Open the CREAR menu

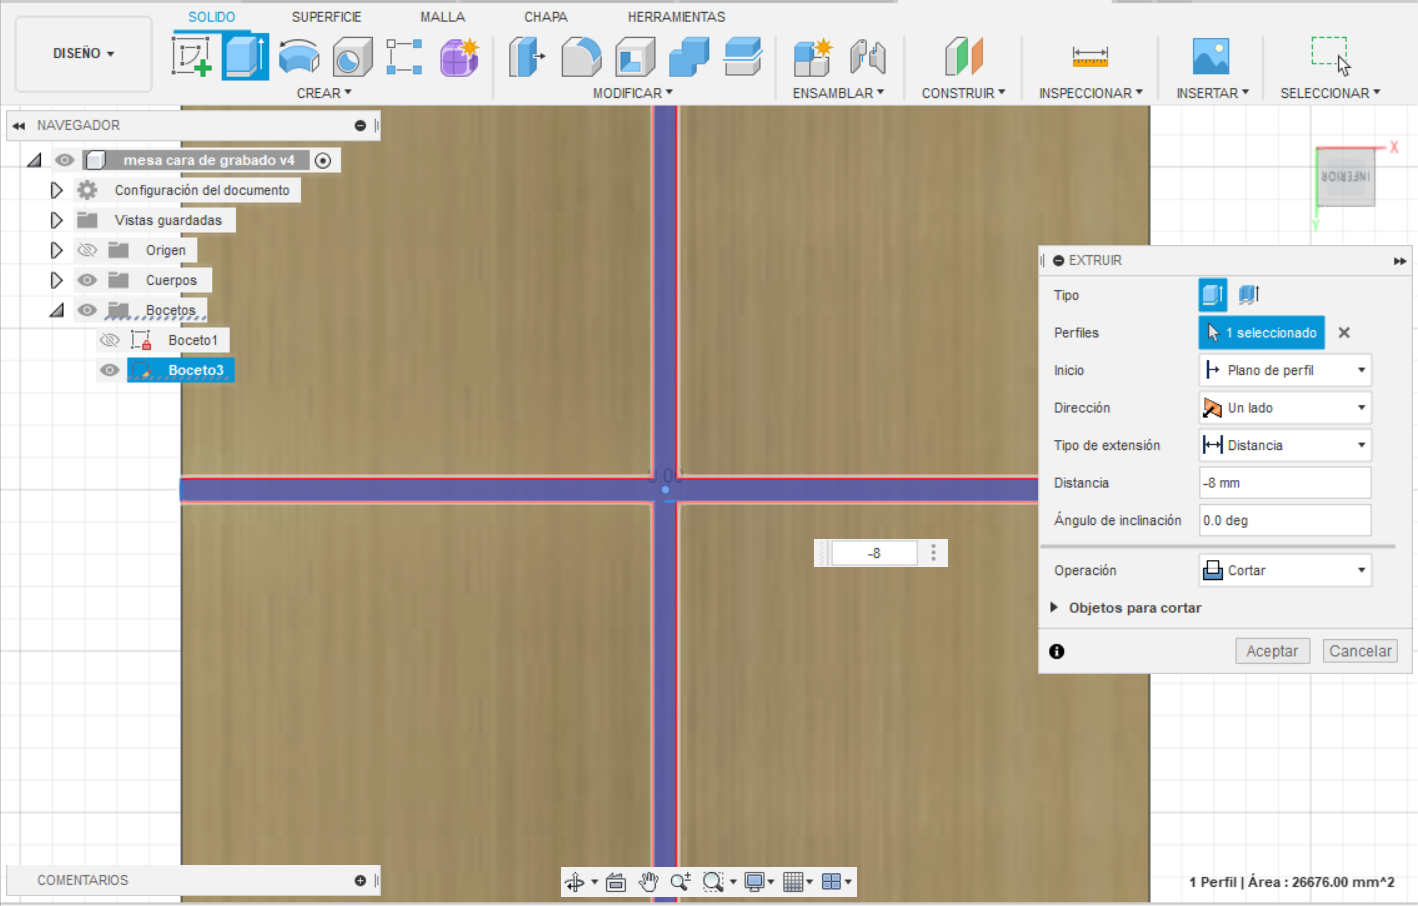[324, 93]
